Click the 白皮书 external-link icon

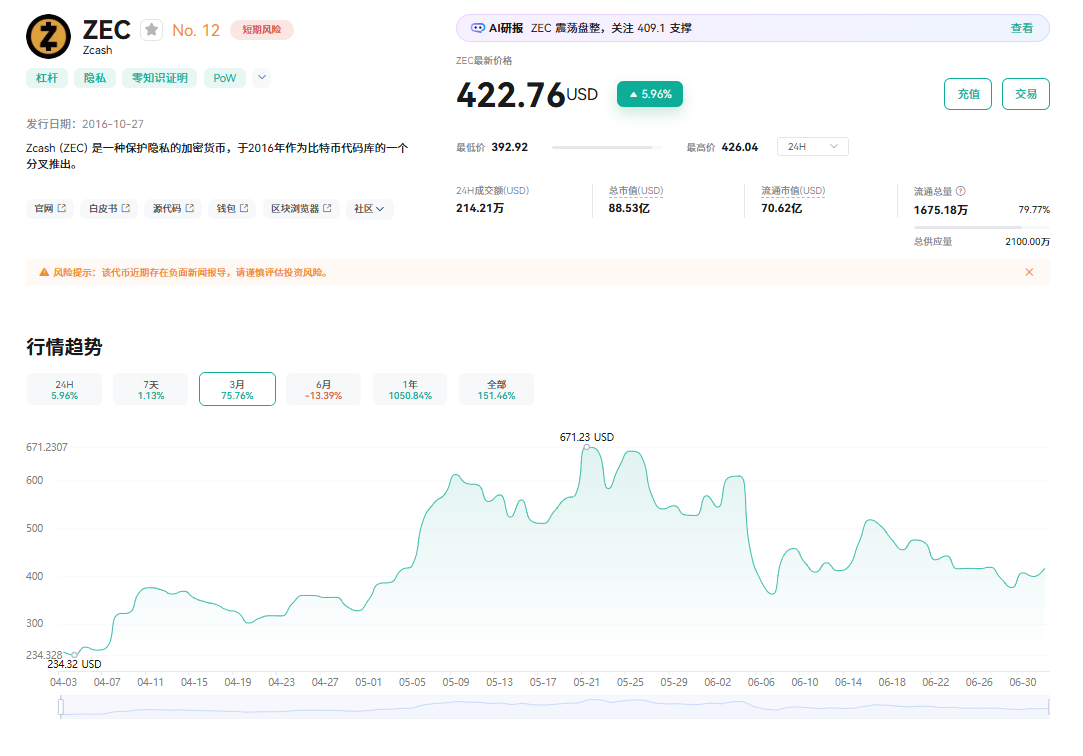tap(125, 208)
